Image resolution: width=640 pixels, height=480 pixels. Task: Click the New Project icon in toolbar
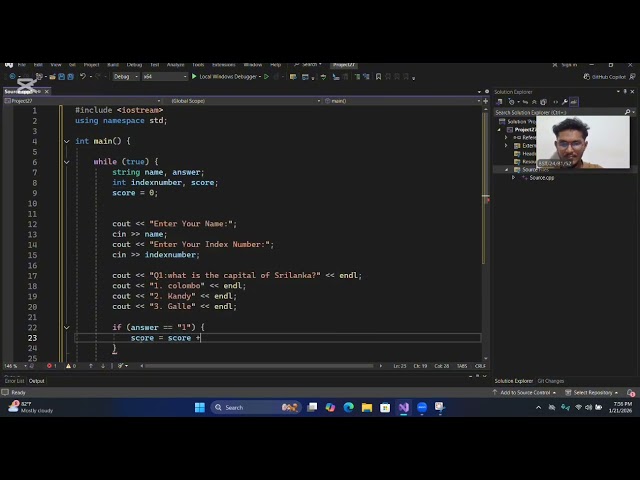click(39, 76)
